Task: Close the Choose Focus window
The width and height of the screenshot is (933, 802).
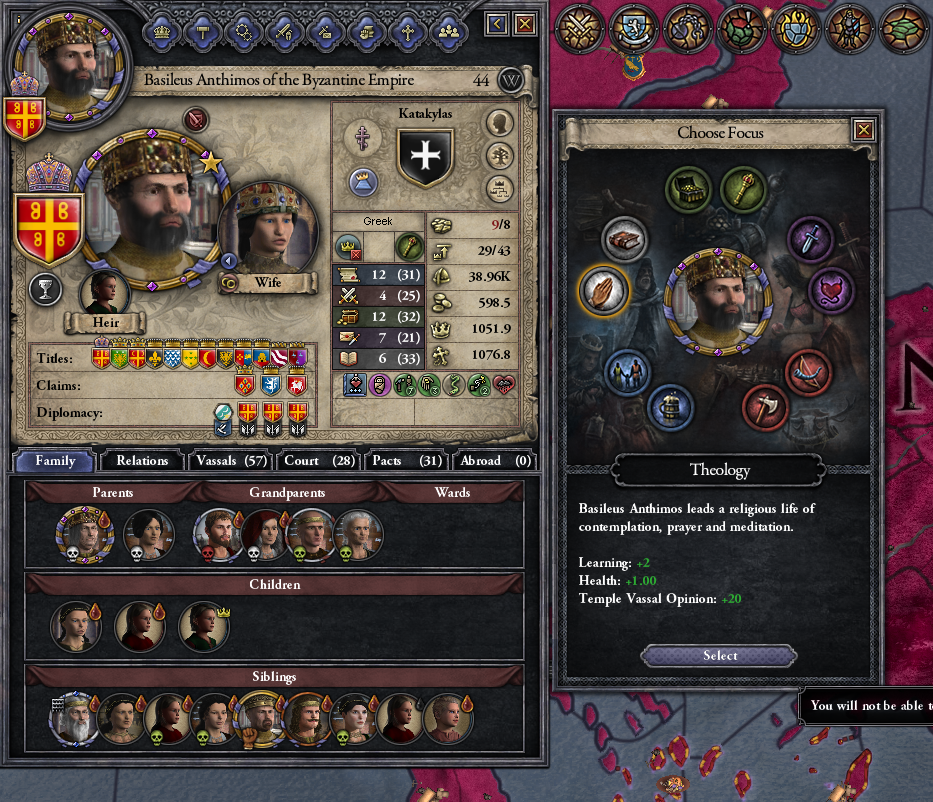Action: (864, 130)
